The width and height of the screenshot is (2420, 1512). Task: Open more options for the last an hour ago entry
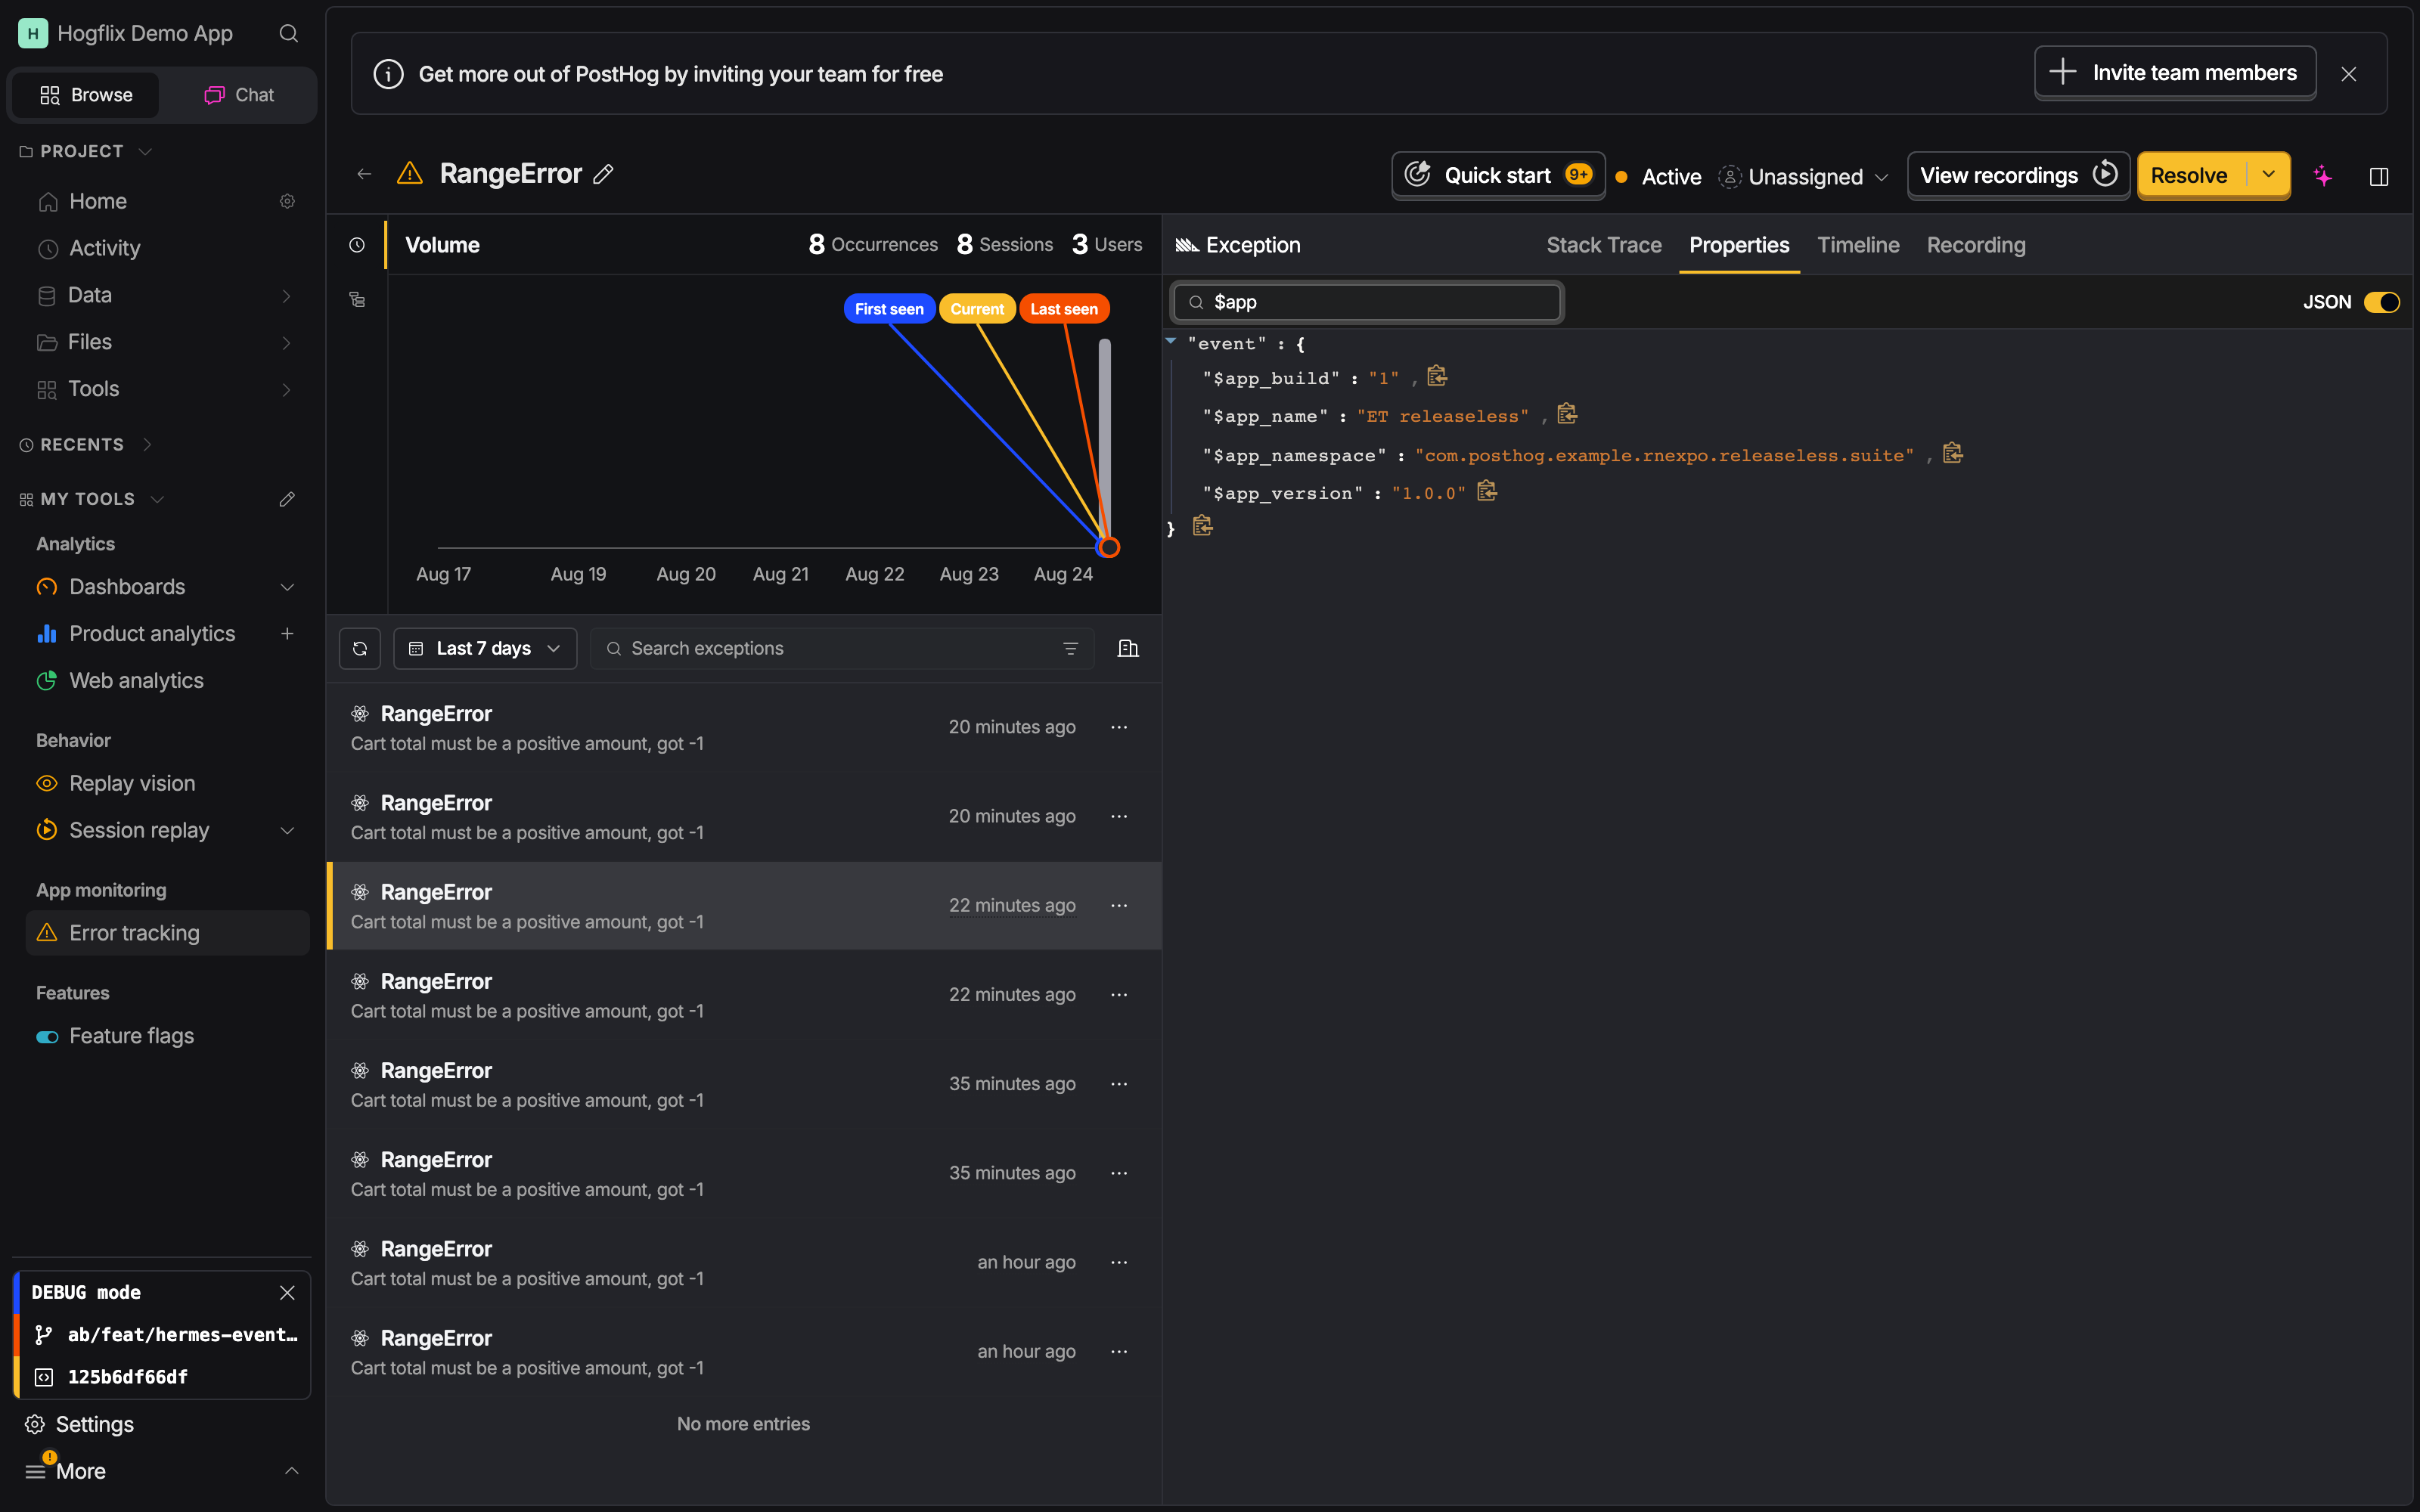click(x=1119, y=1351)
